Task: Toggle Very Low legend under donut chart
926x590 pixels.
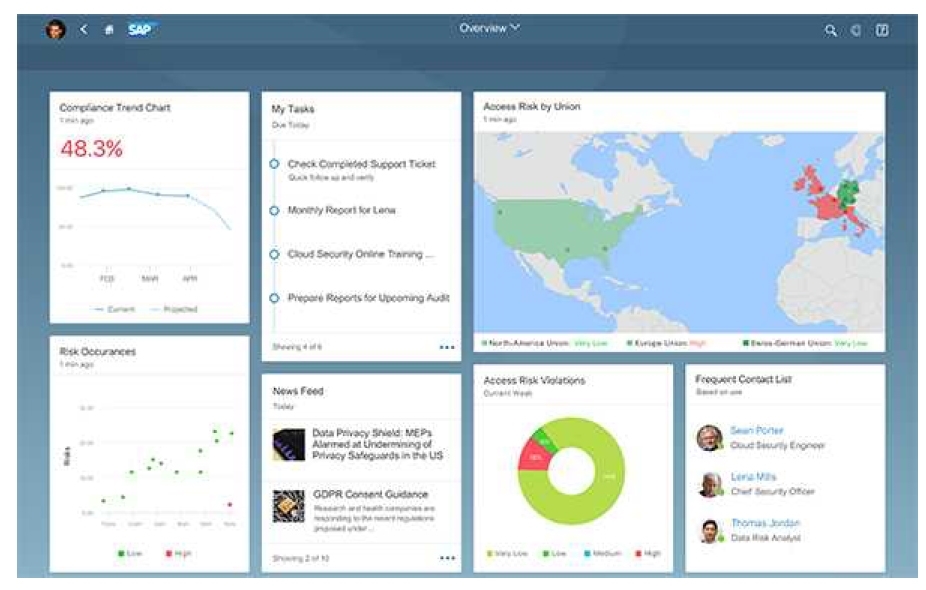Action: (x=507, y=553)
